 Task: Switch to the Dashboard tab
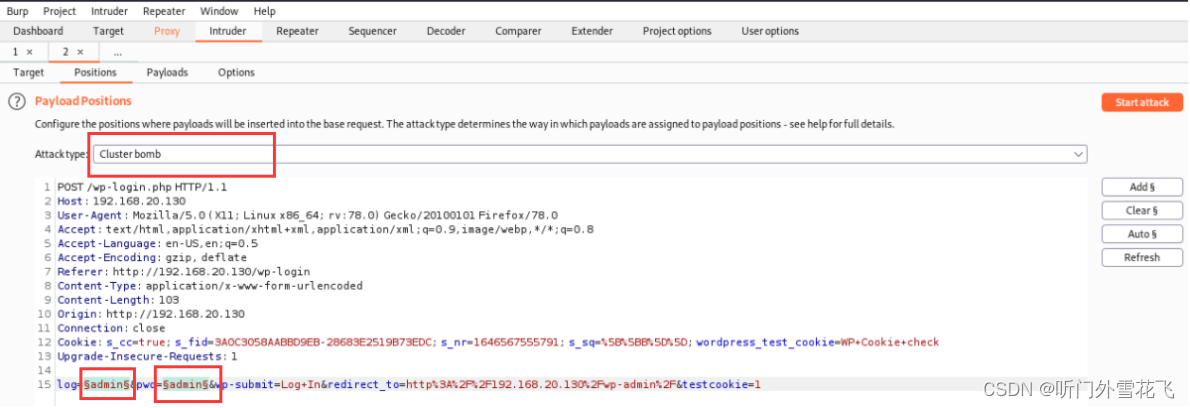click(38, 31)
